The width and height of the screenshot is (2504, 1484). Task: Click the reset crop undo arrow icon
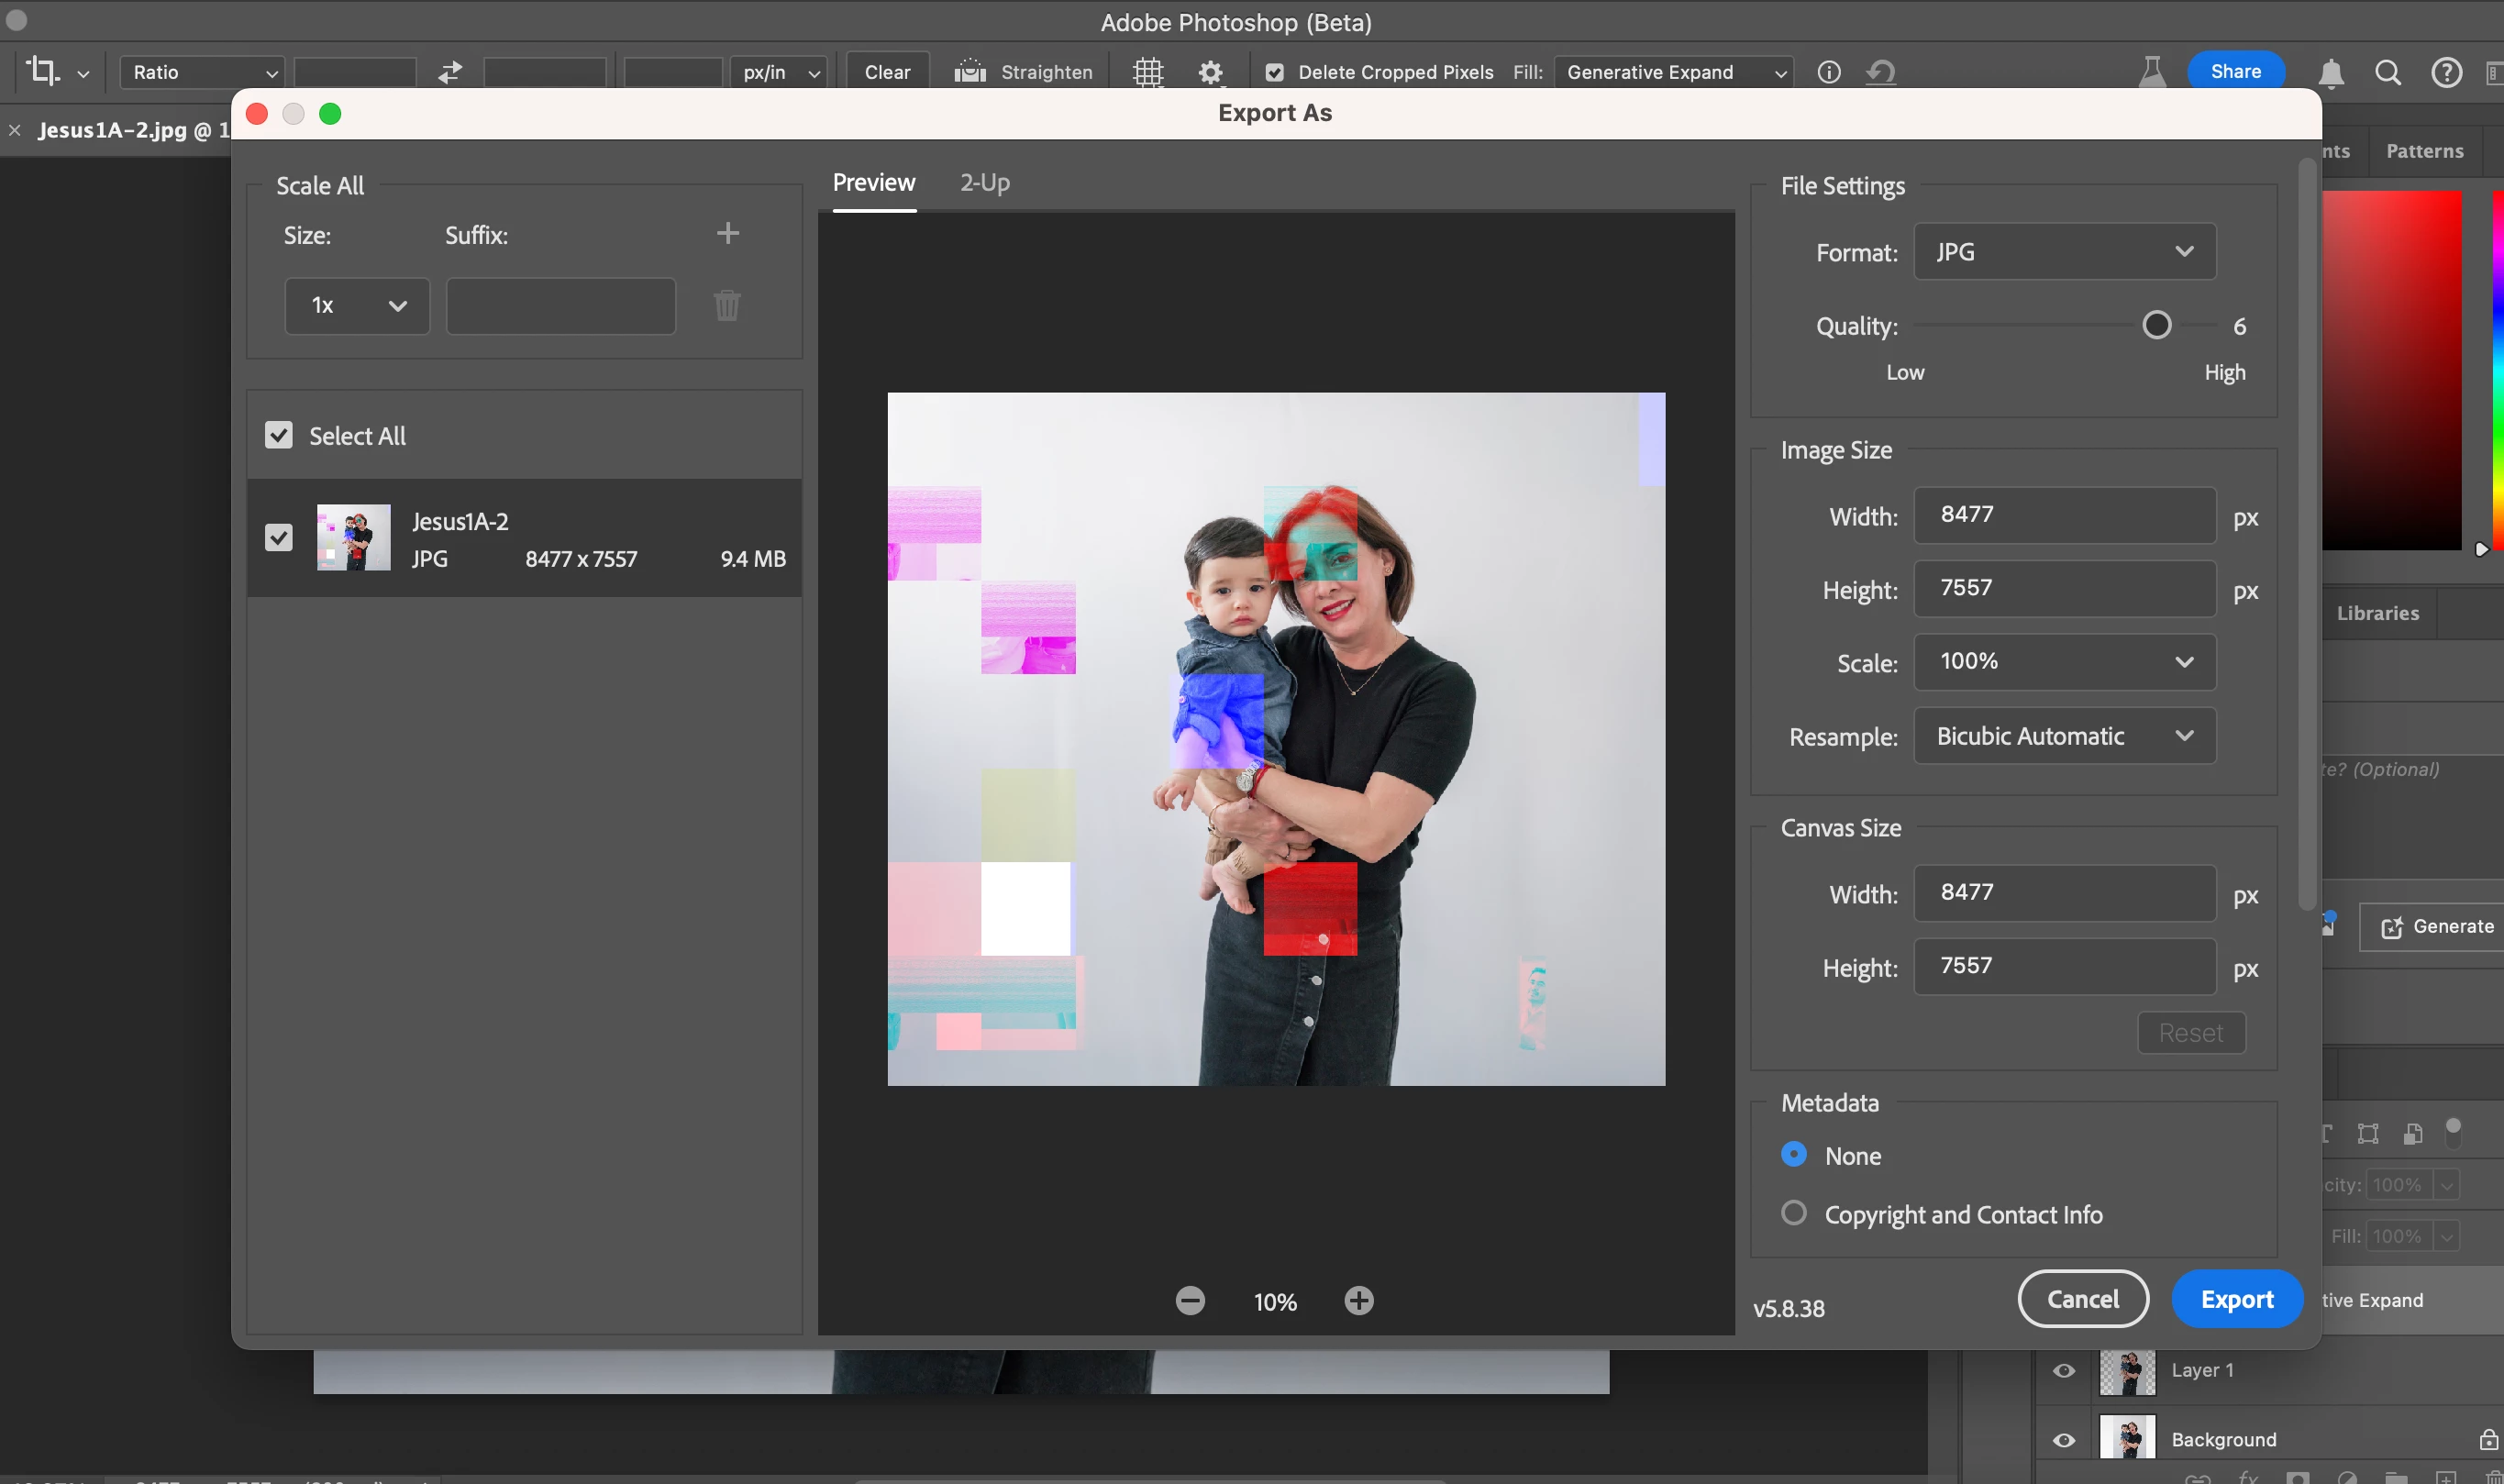pos(1880,72)
